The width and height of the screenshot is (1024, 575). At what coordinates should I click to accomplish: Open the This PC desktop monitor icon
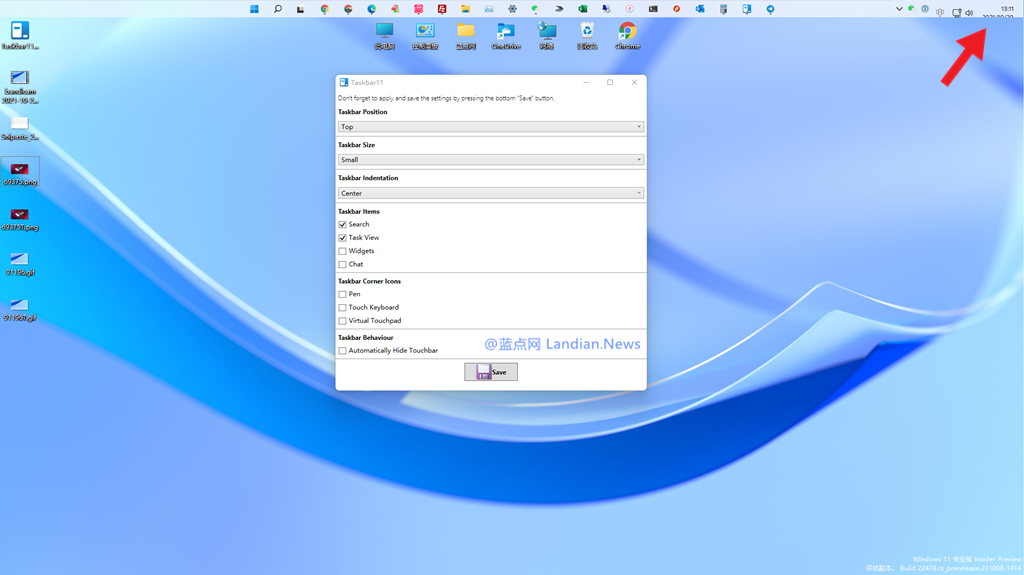385,36
